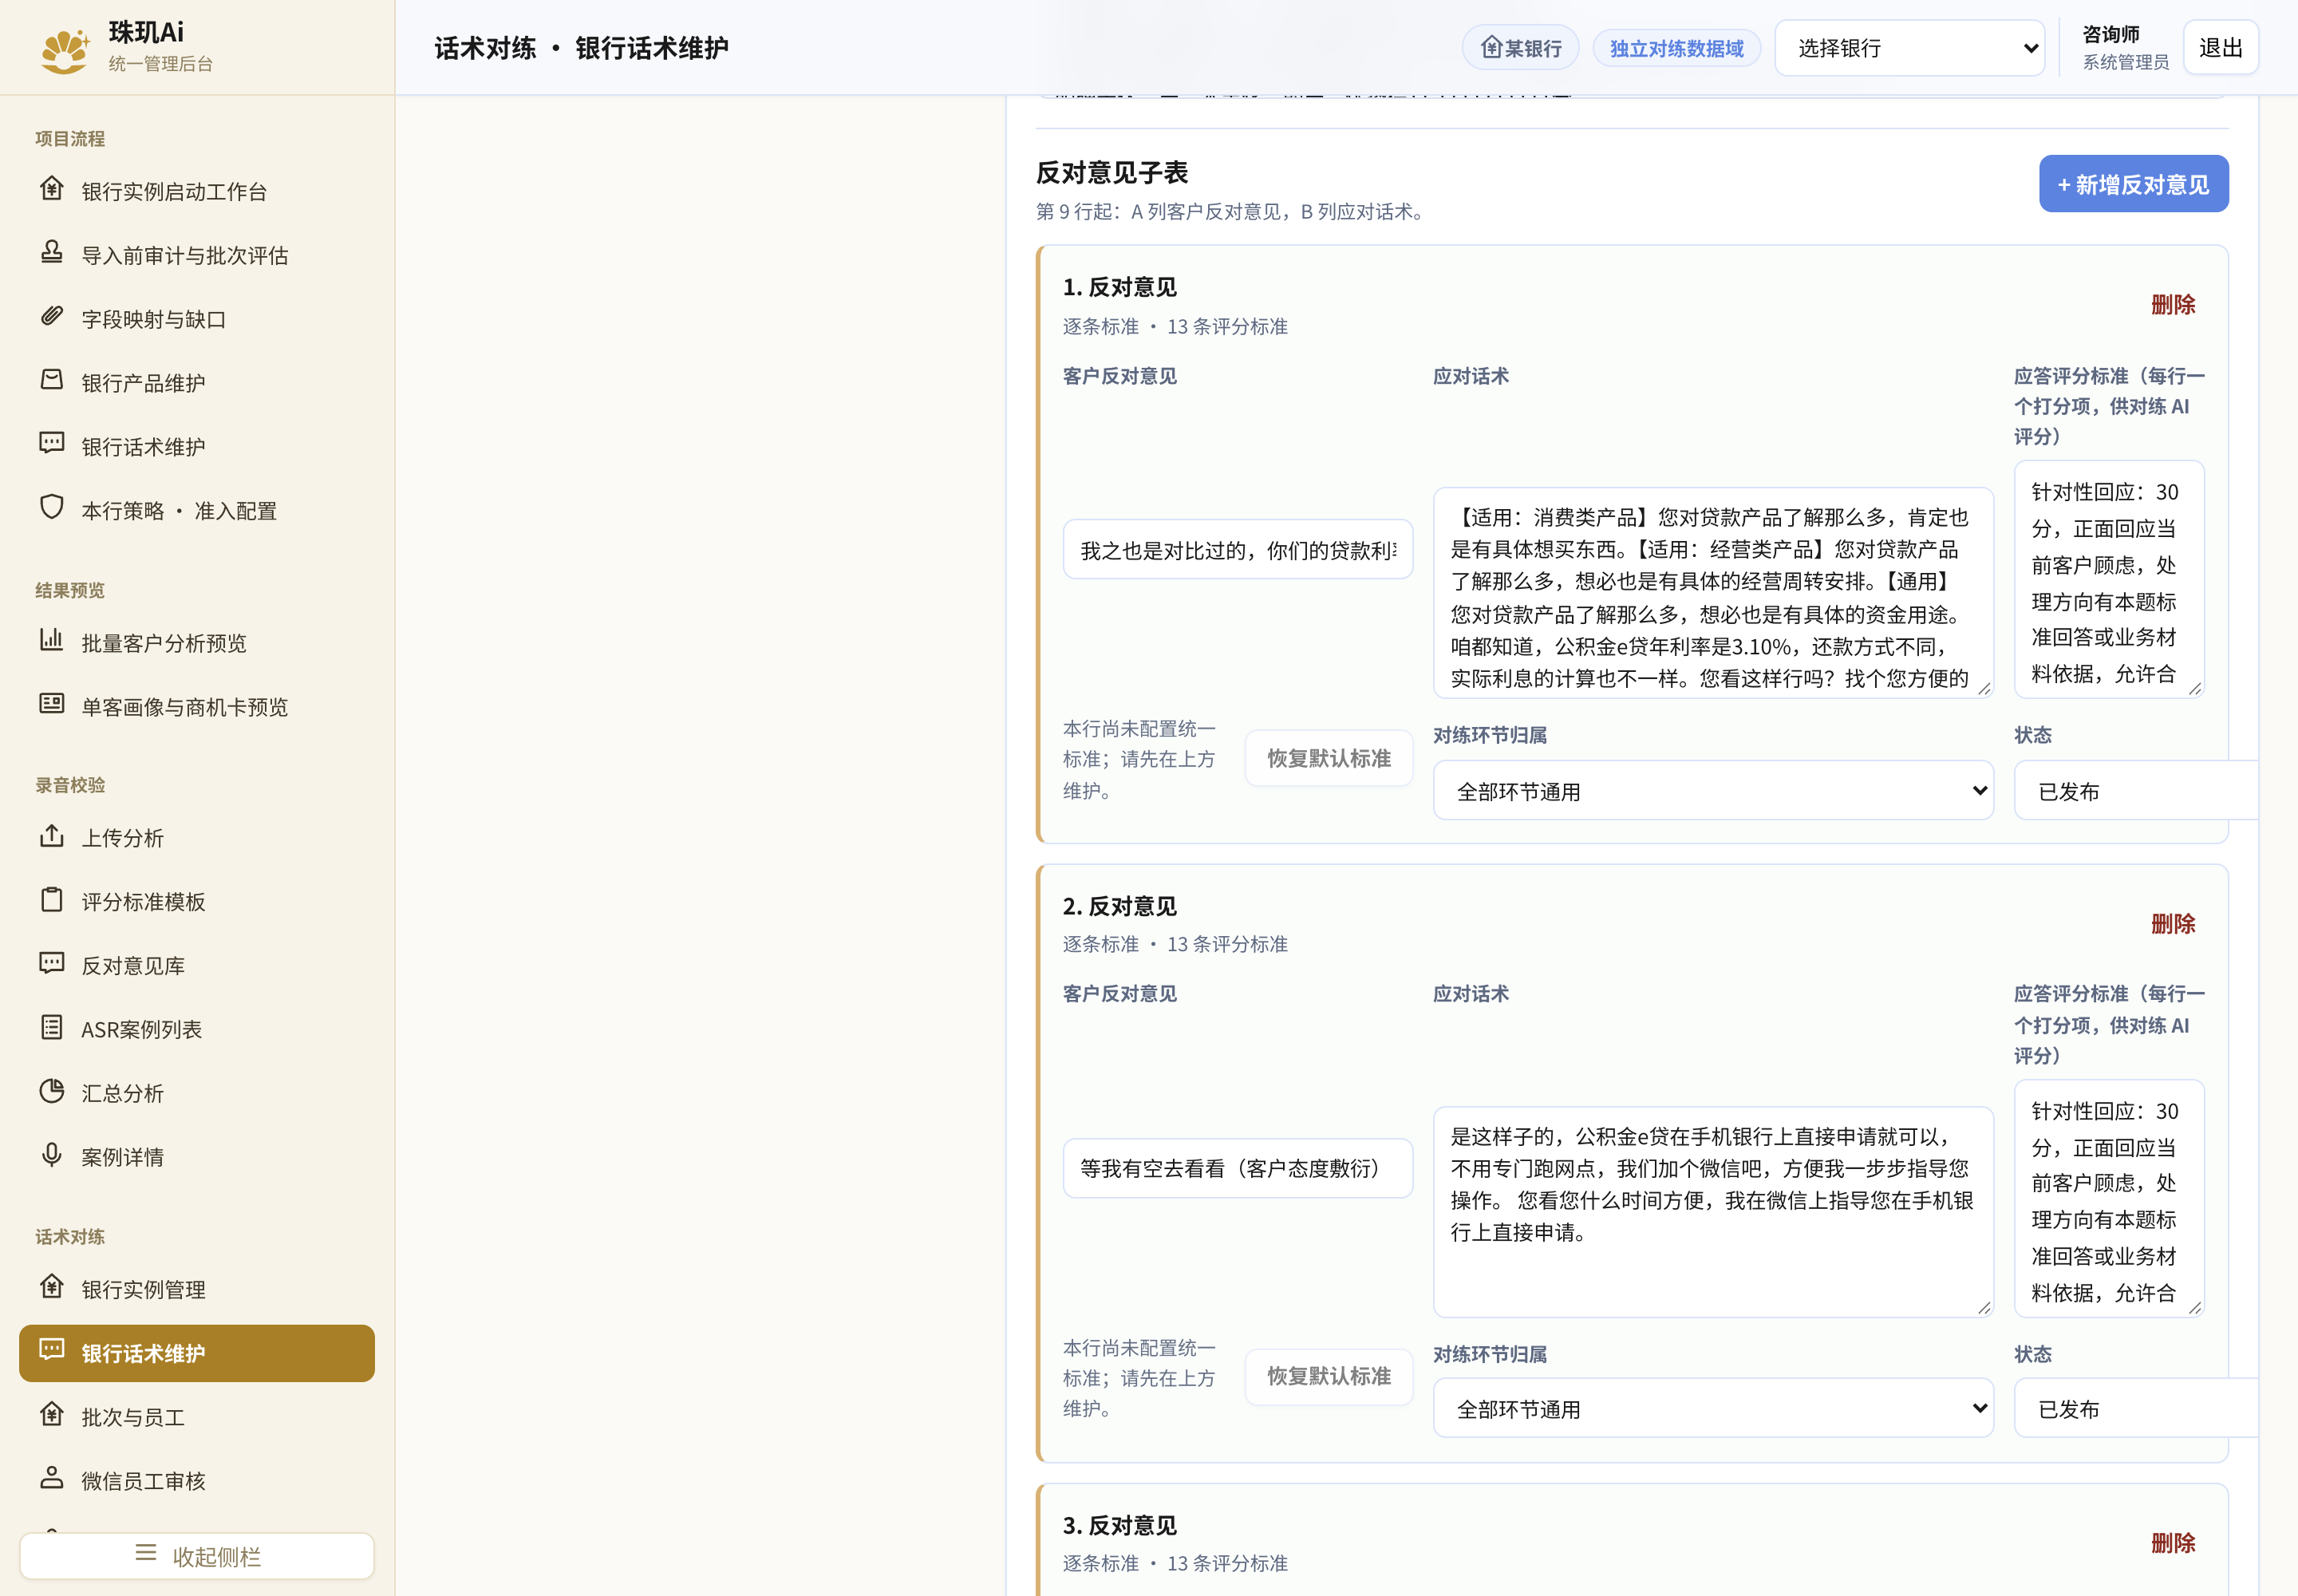
Task: Click the highlighted 银行话术维护 chat icon
Action: tap(52, 1351)
